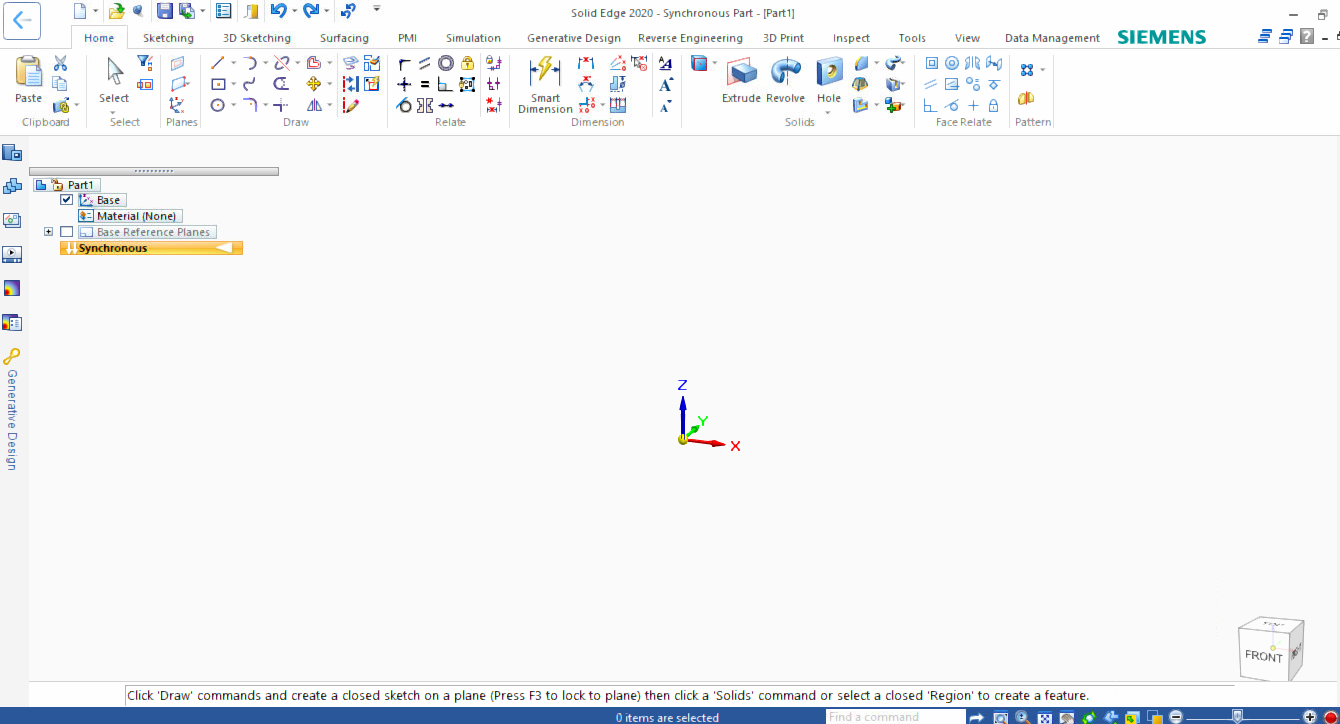Start the Line draw tool

[x=217, y=63]
